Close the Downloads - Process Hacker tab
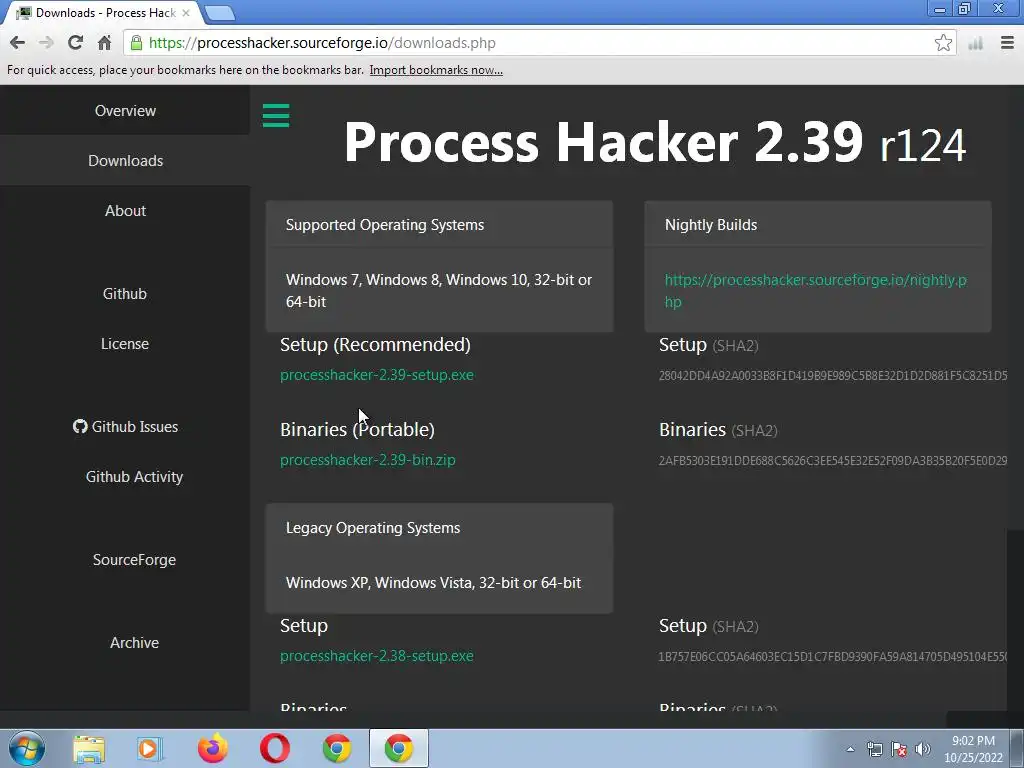The image size is (1024, 768). [185, 13]
